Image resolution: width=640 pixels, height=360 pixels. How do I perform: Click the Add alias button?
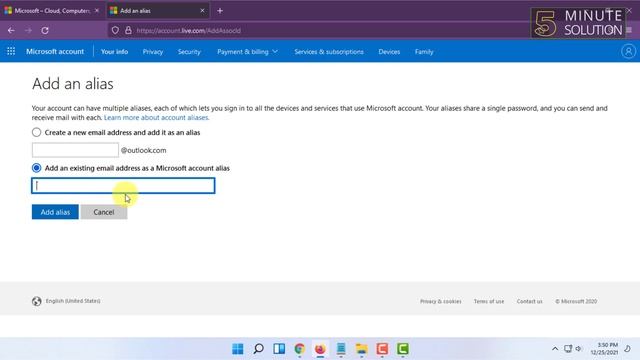click(55, 212)
